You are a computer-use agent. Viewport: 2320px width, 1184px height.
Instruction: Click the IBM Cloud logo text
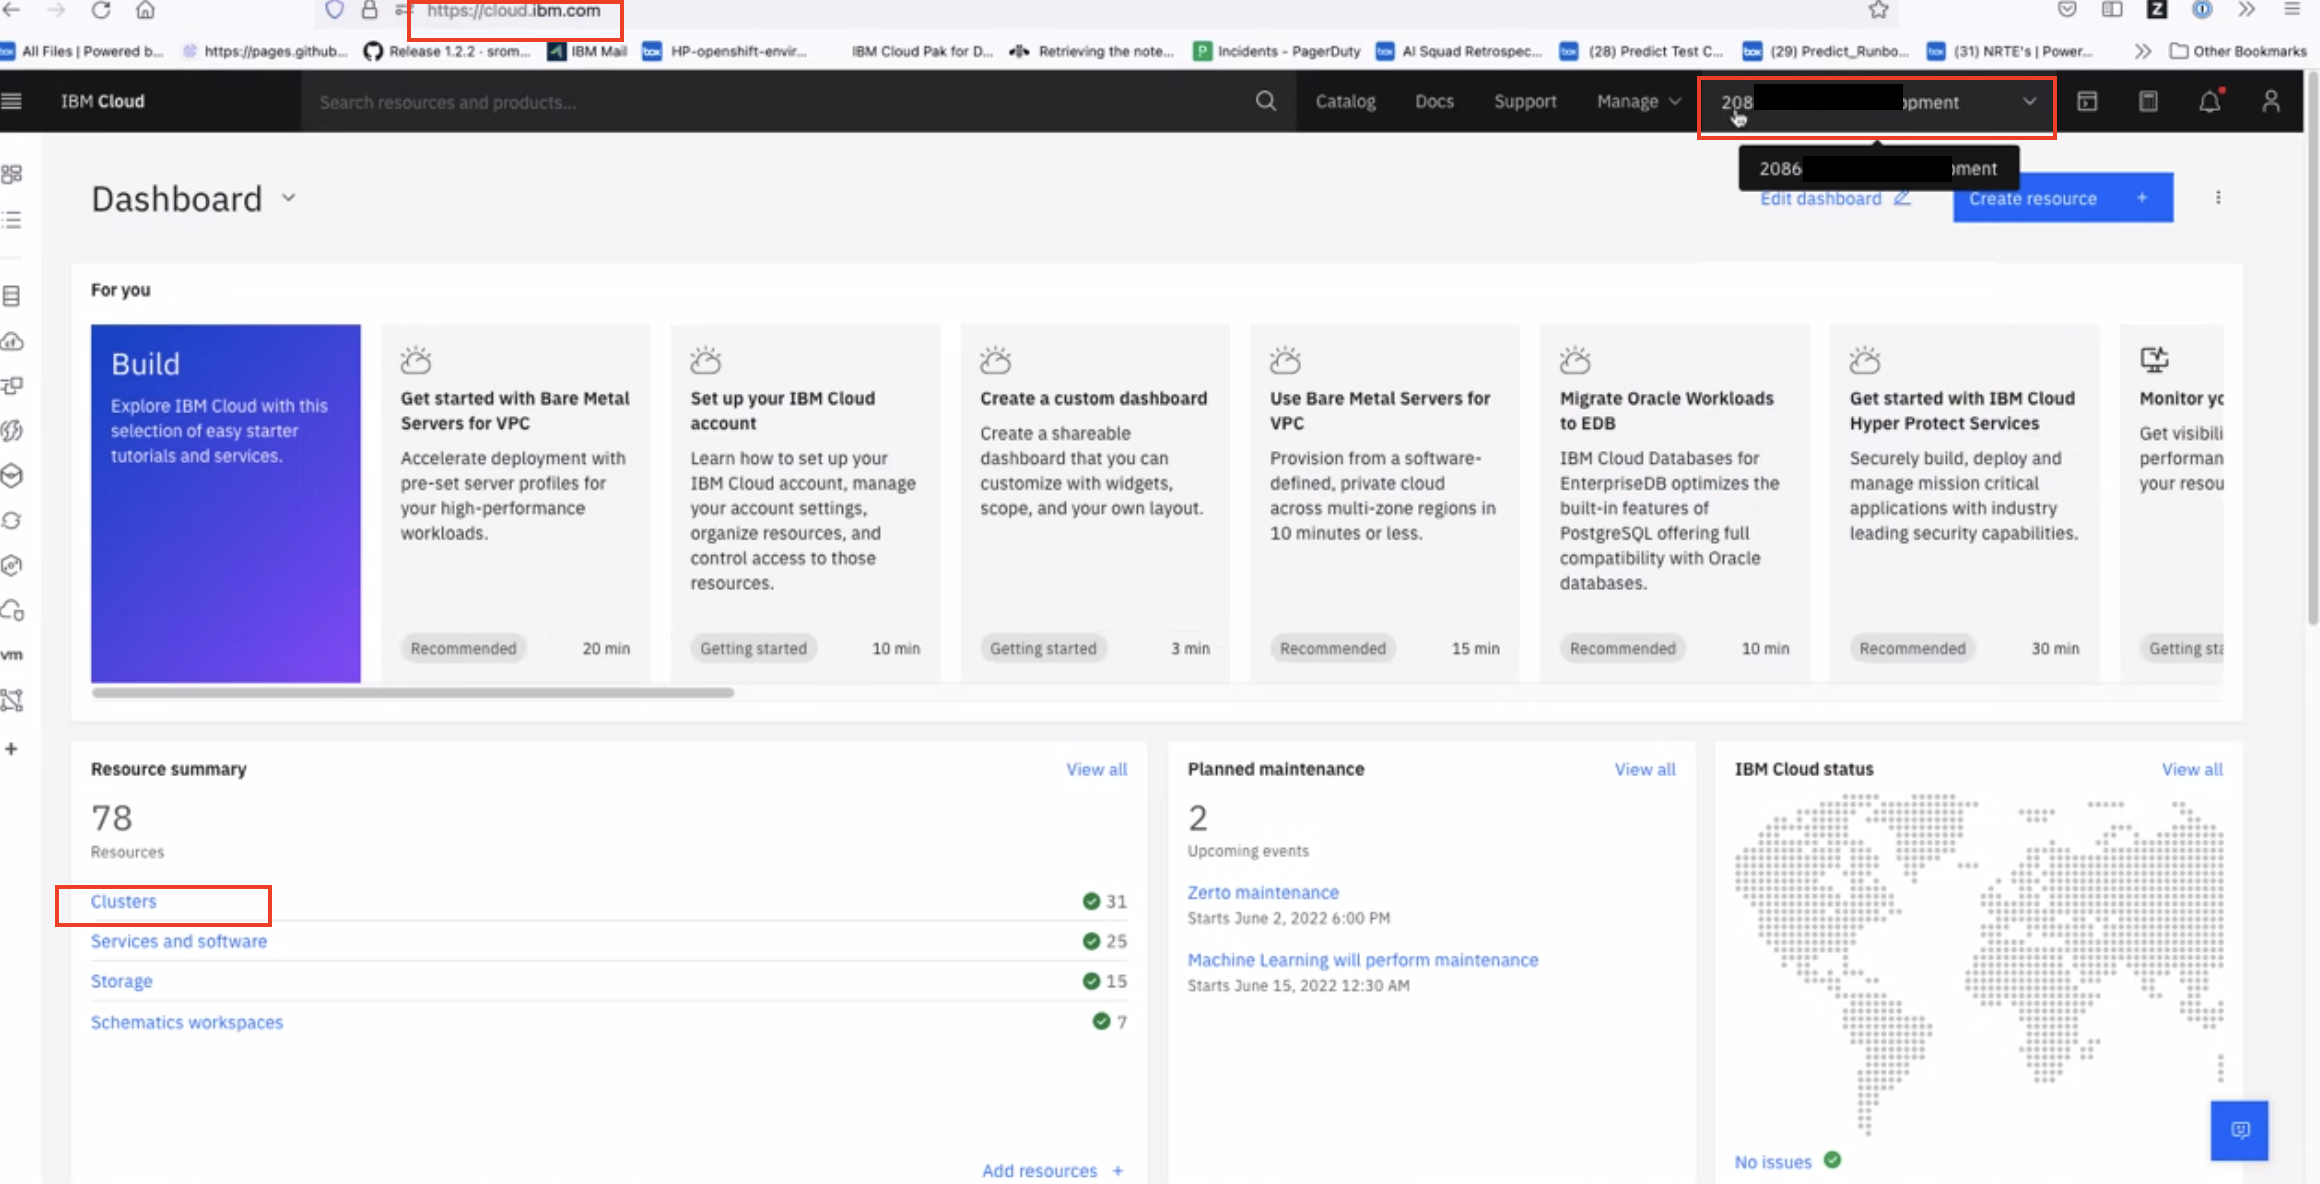(103, 101)
